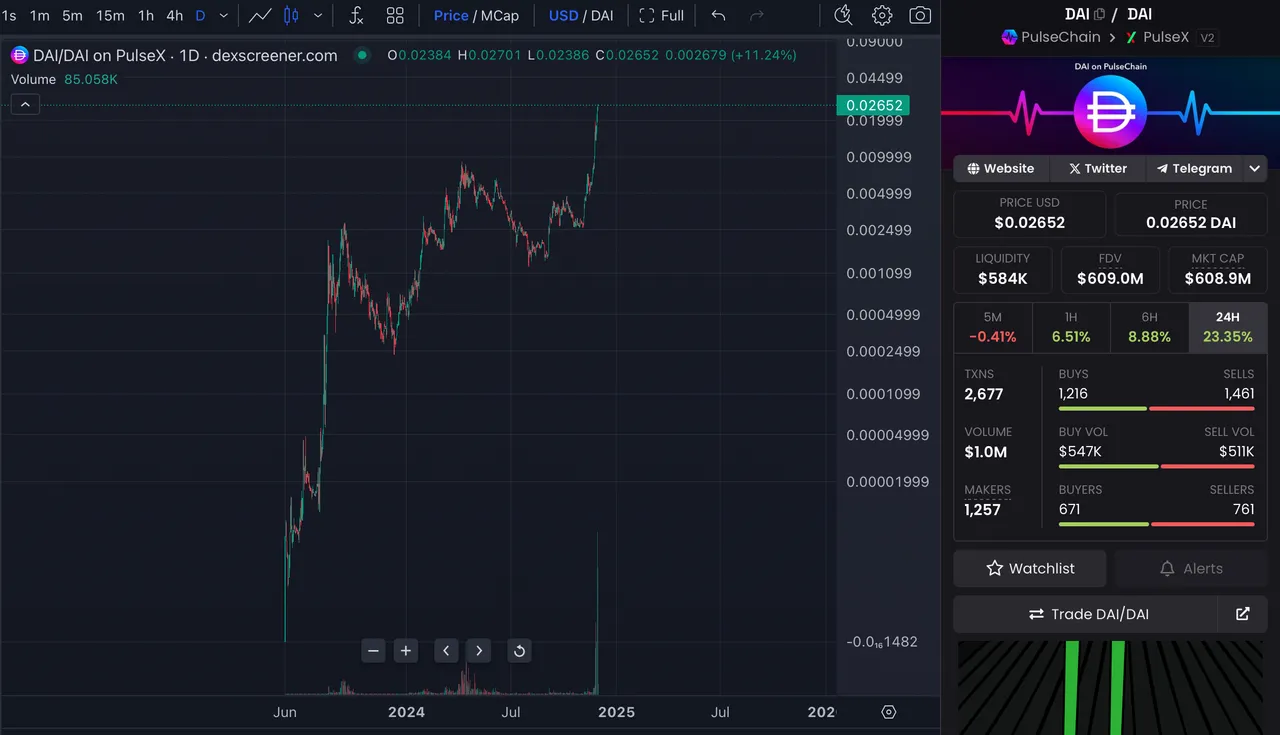Select the 1H stats tab

tap(1071, 327)
